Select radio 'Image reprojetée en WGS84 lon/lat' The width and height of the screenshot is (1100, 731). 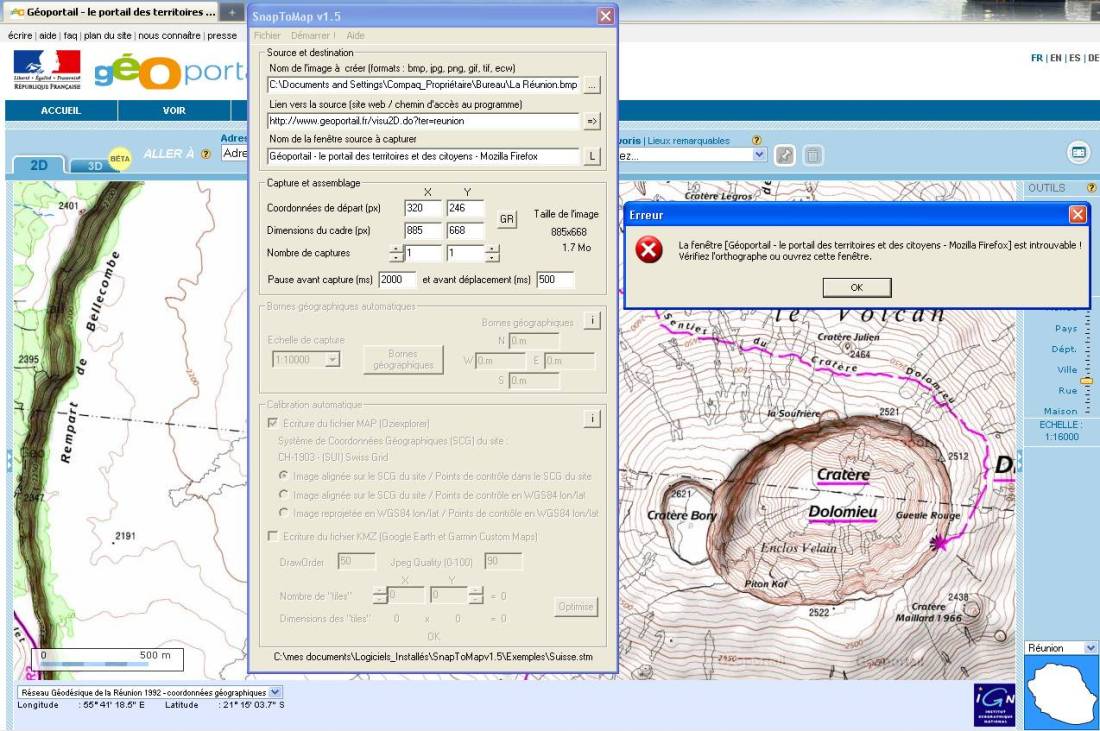tap(283, 513)
